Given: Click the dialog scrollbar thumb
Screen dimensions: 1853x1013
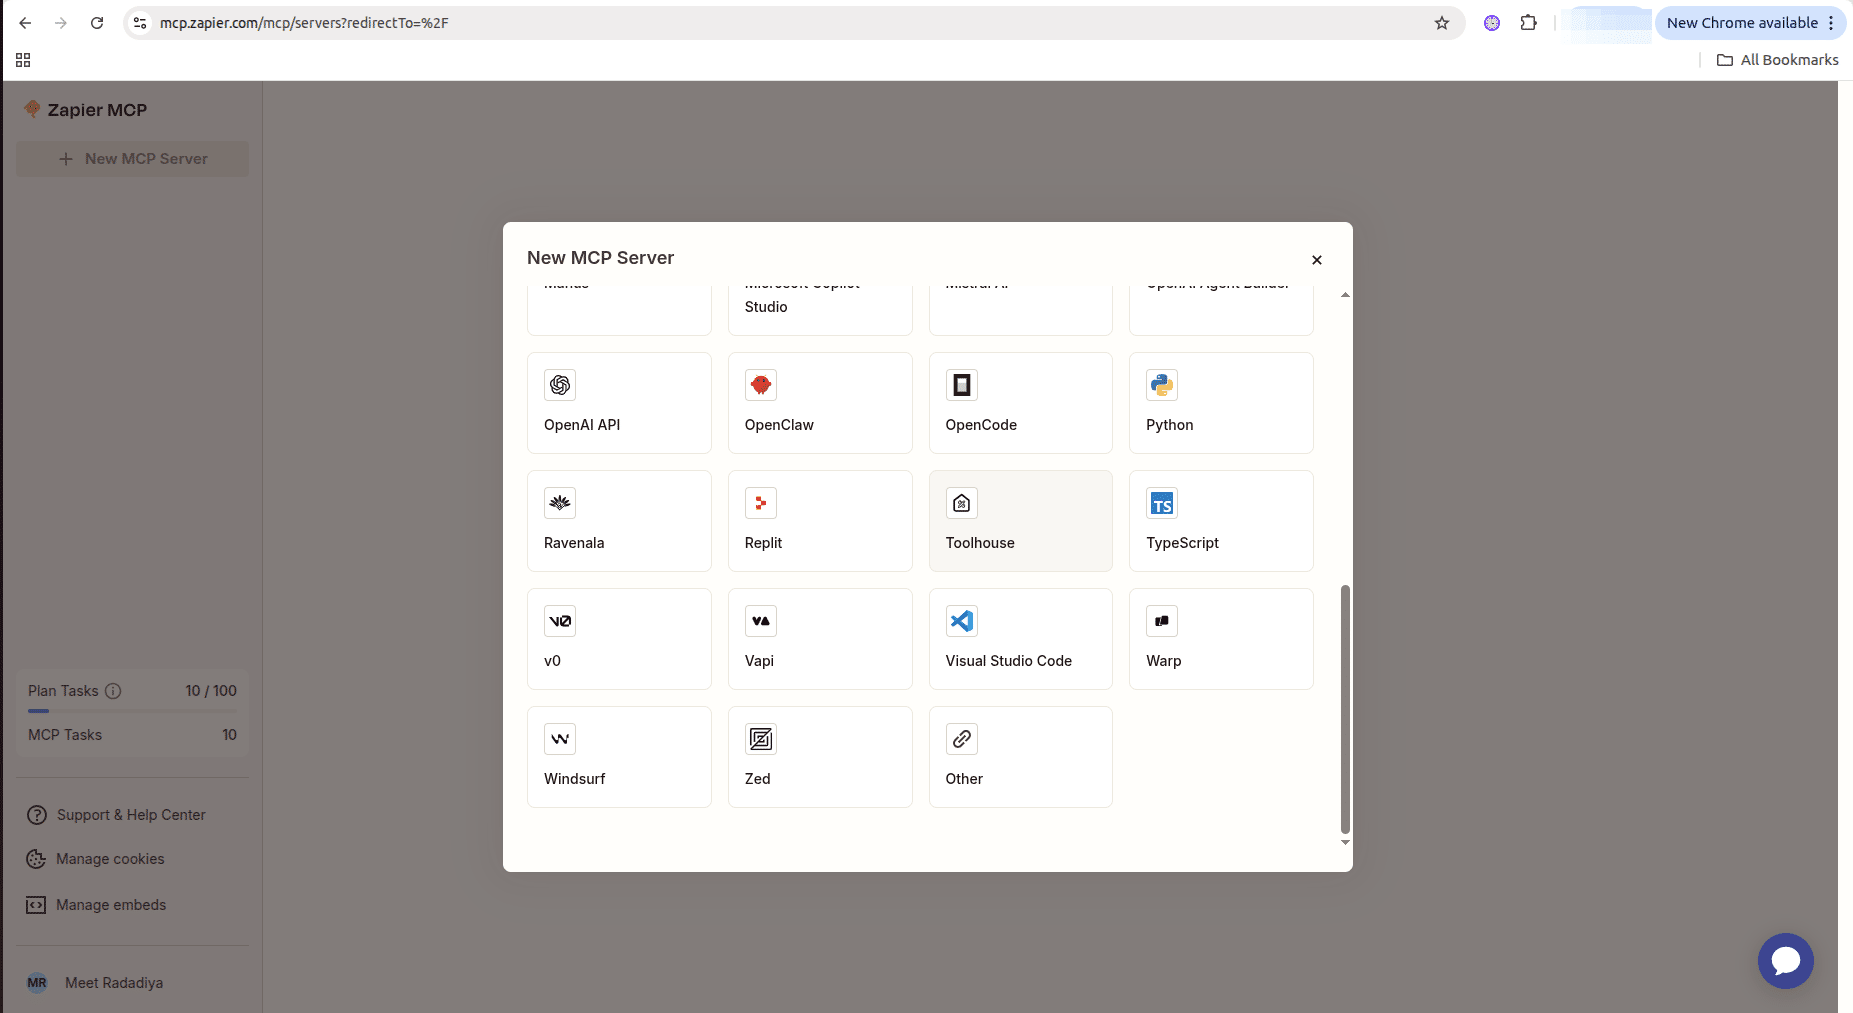Looking at the screenshot, I should point(1345,709).
